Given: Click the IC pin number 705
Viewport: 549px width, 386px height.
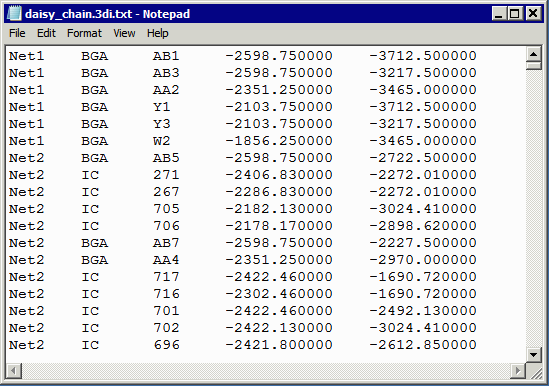Looking at the screenshot, I should point(166,209).
